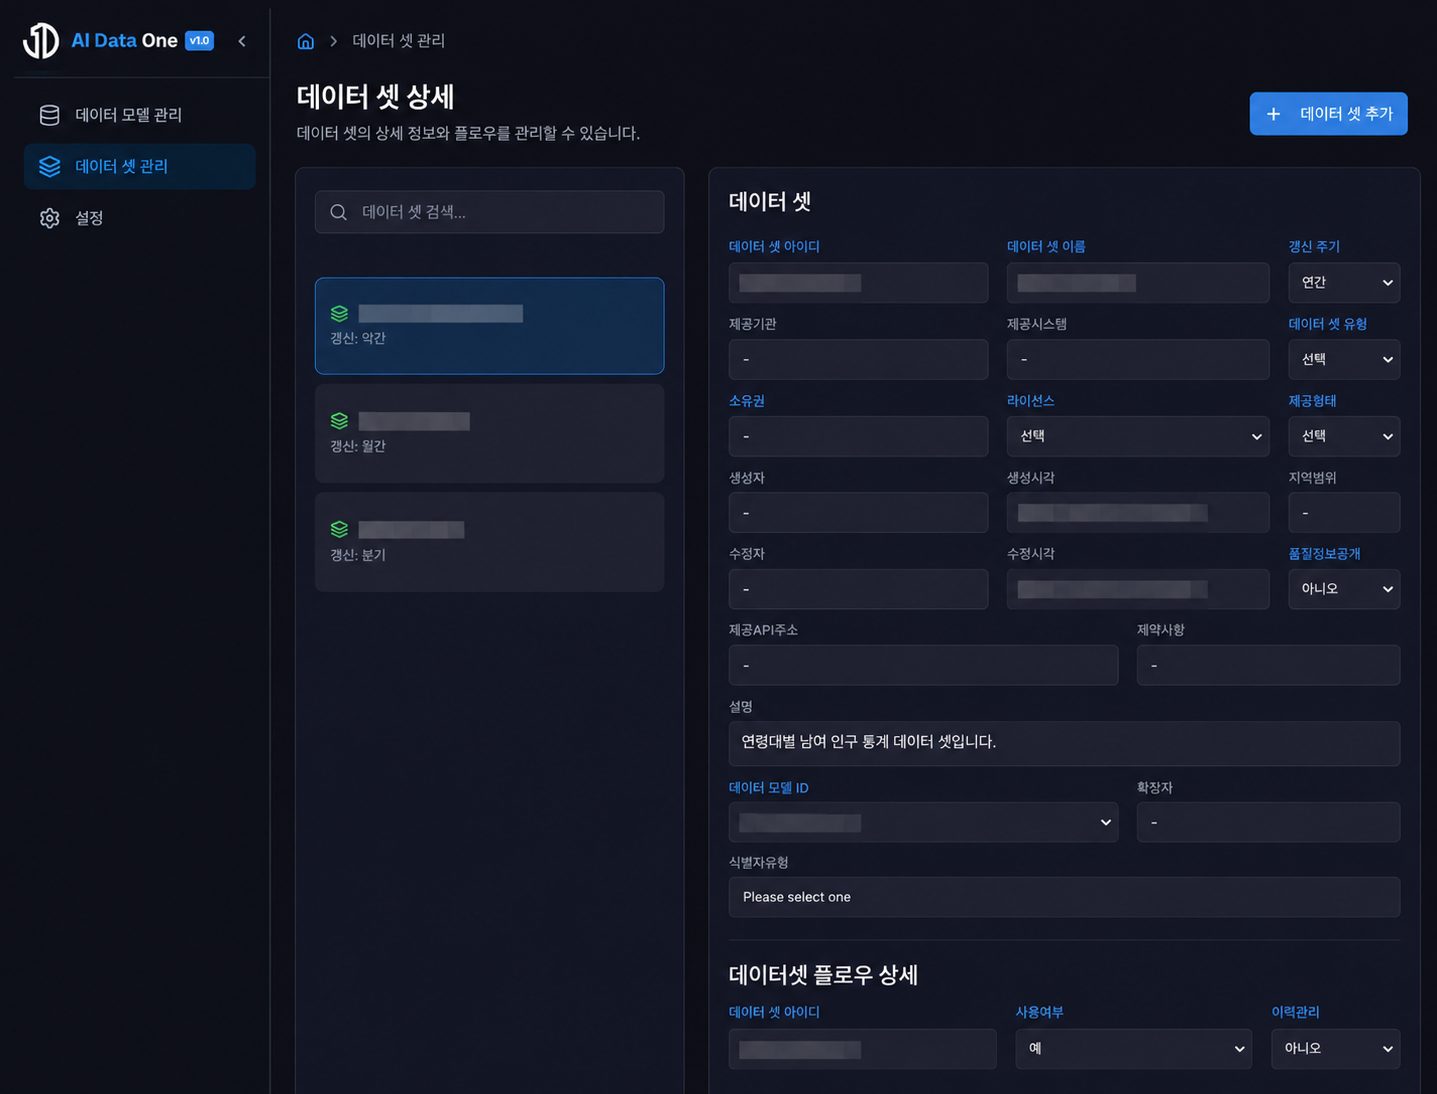Image resolution: width=1437 pixels, height=1094 pixels.
Task: Click the layers icon next to 데이터 셋 관리
Action: pos(49,166)
